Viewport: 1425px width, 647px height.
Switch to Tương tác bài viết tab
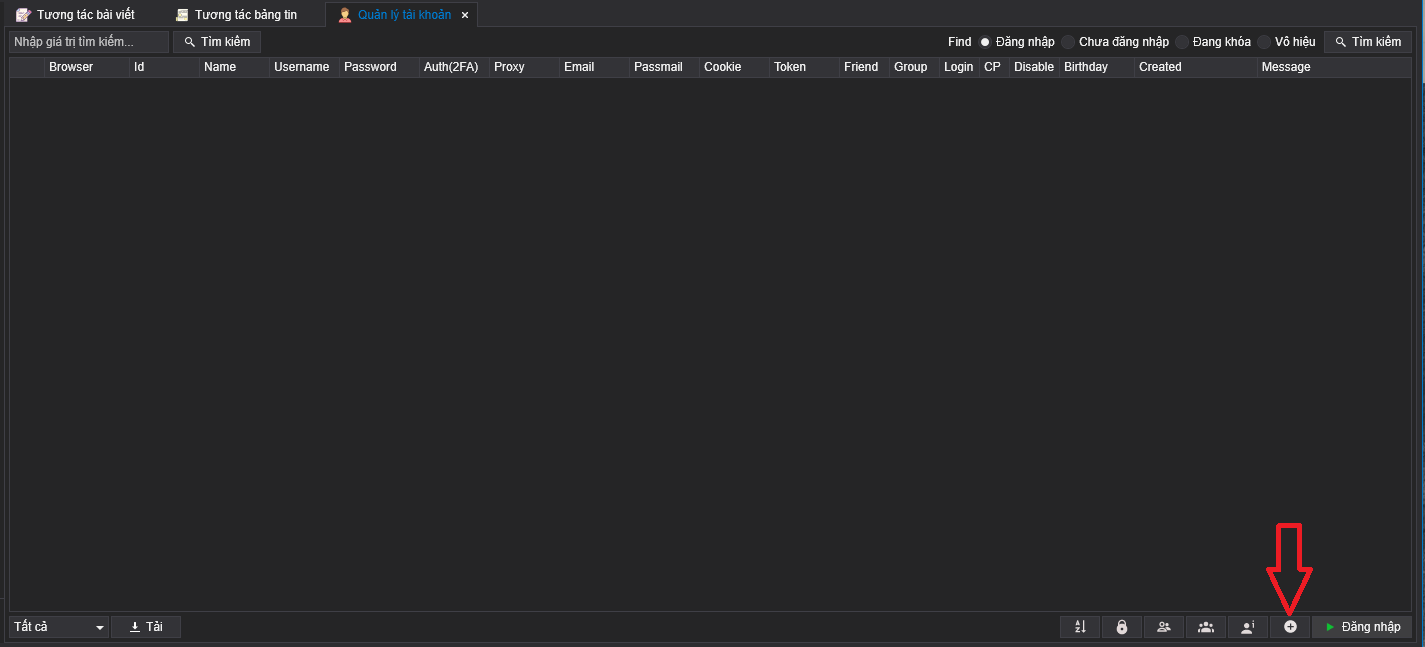coord(76,15)
